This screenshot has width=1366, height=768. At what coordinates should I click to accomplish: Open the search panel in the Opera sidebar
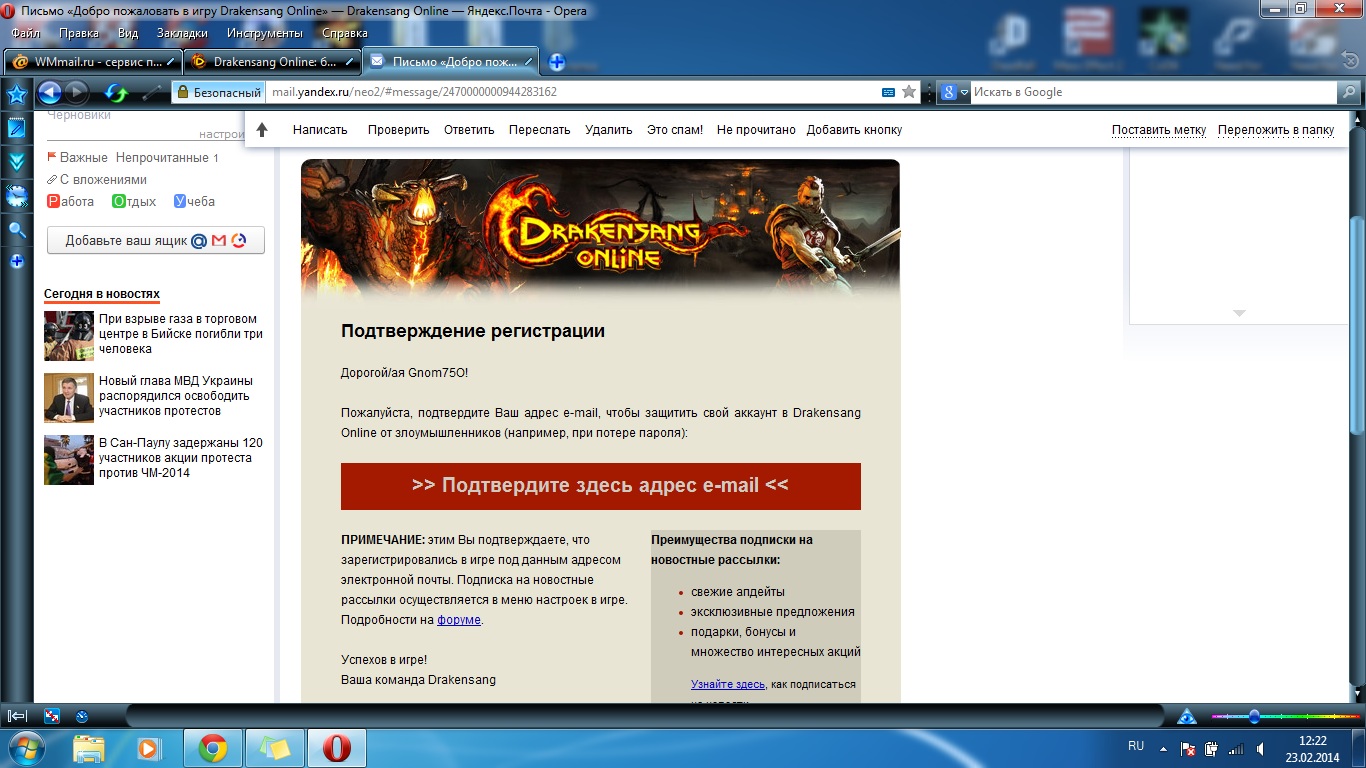click(x=17, y=230)
